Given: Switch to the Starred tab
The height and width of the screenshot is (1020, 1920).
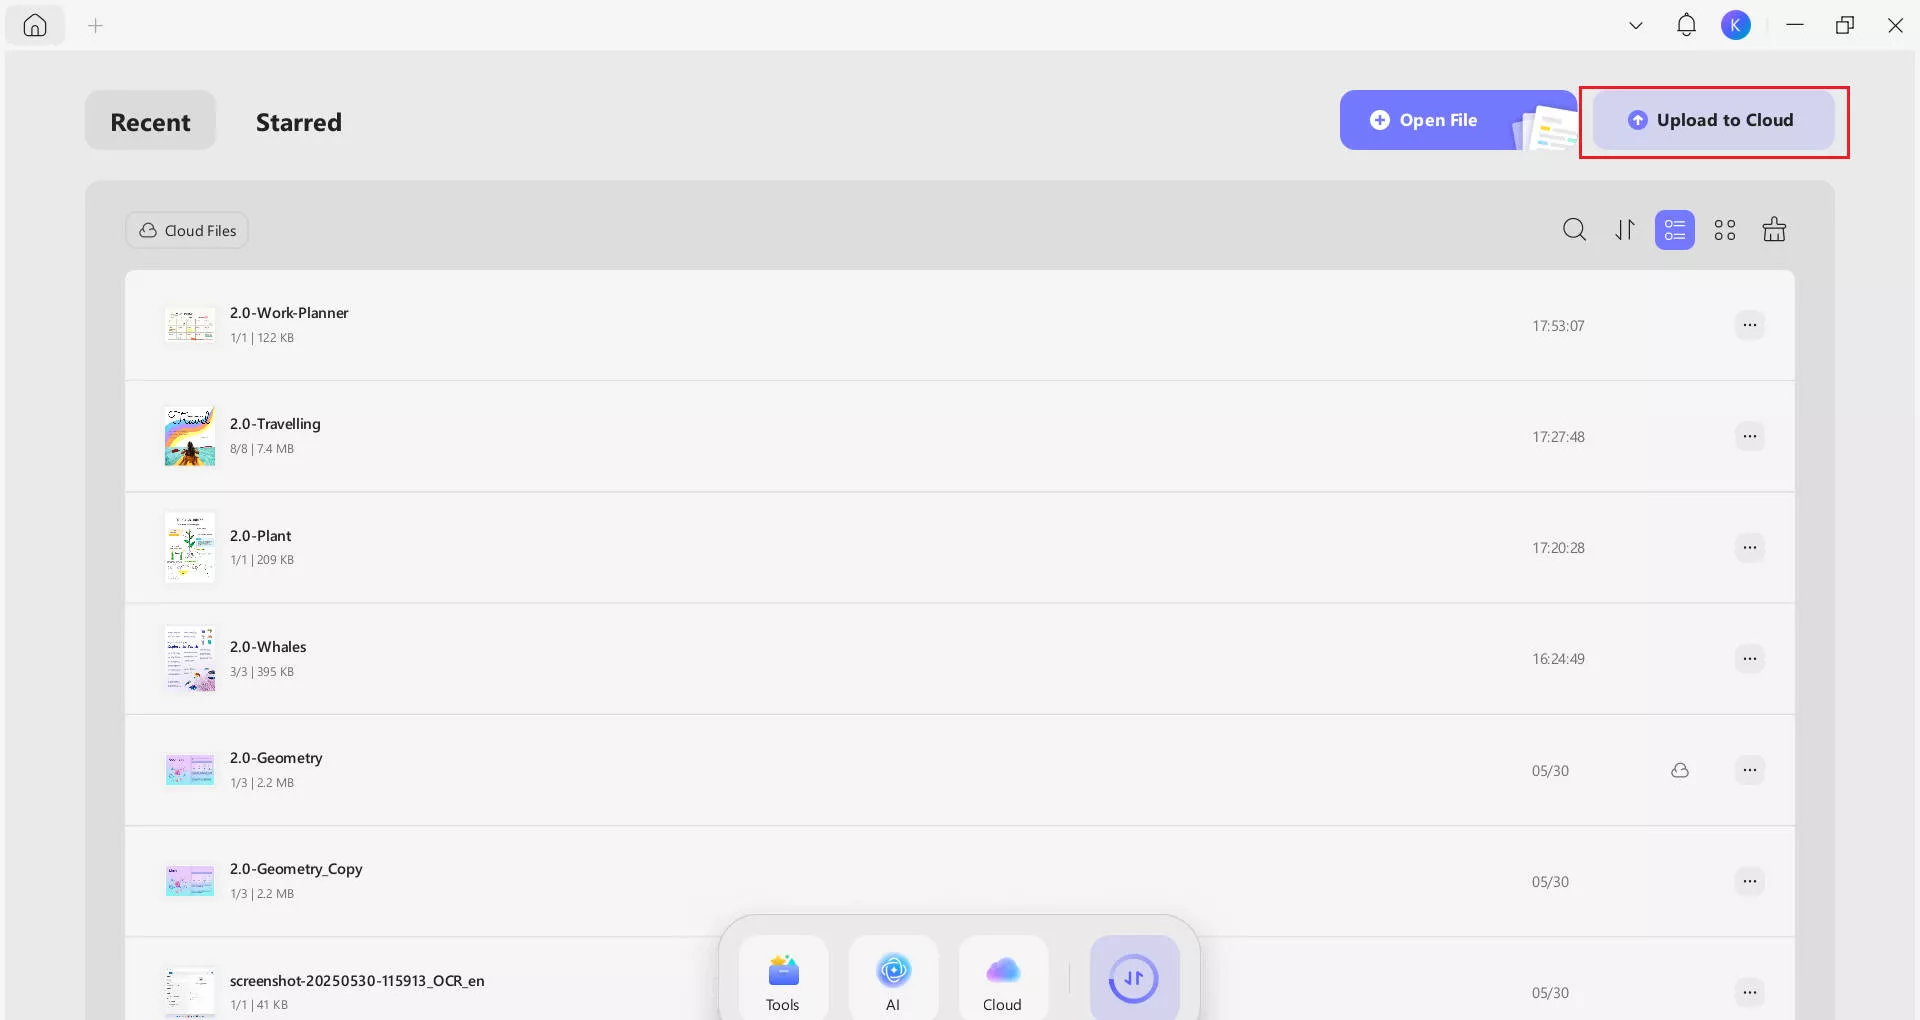Looking at the screenshot, I should pos(299,121).
